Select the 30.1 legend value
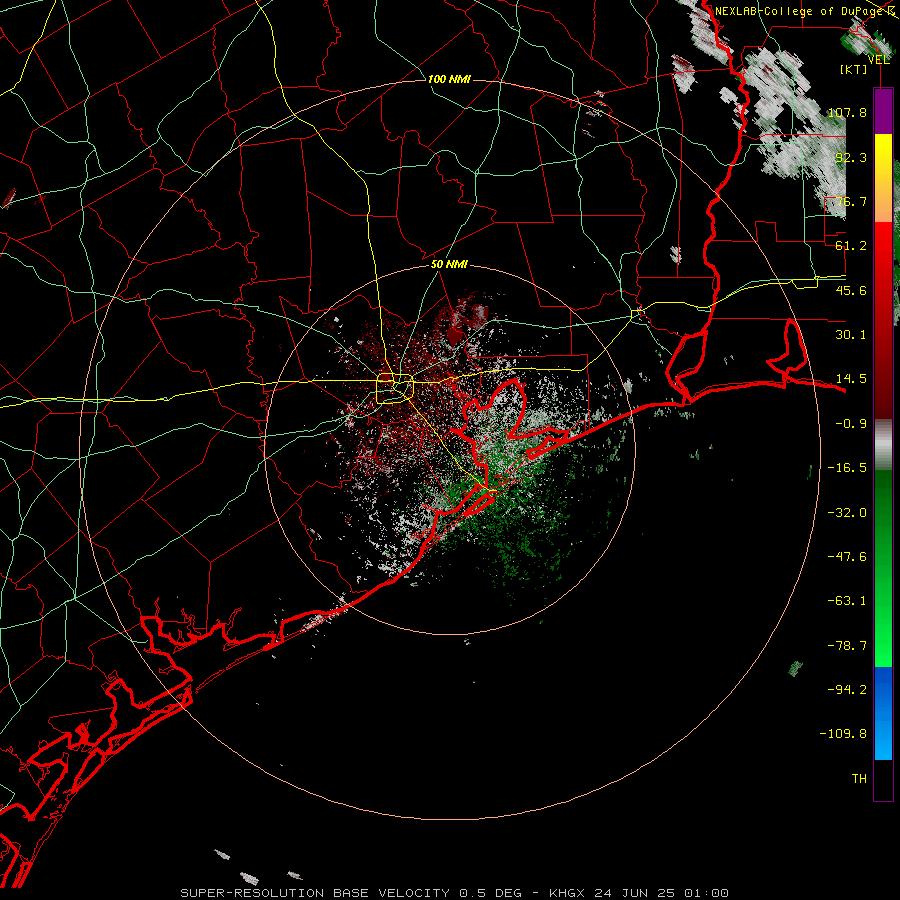 [851, 335]
